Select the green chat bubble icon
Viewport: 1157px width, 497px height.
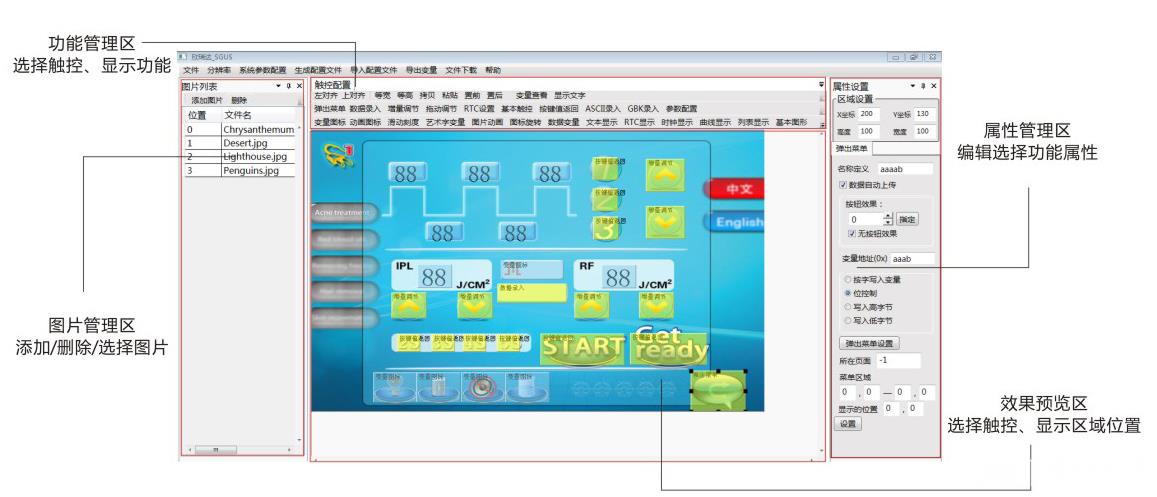click(720, 390)
